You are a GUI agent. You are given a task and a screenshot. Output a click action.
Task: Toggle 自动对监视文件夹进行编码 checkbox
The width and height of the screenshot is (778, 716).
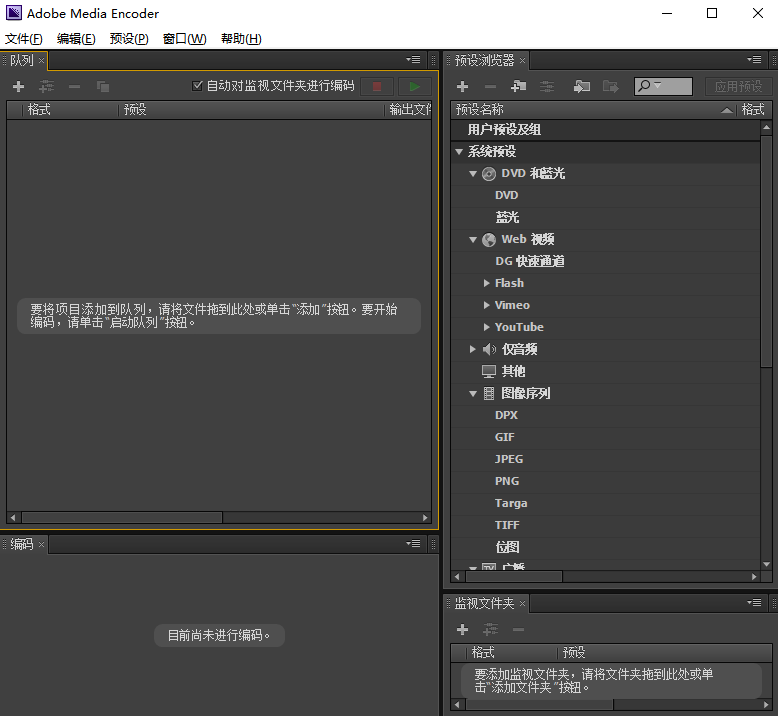197,86
